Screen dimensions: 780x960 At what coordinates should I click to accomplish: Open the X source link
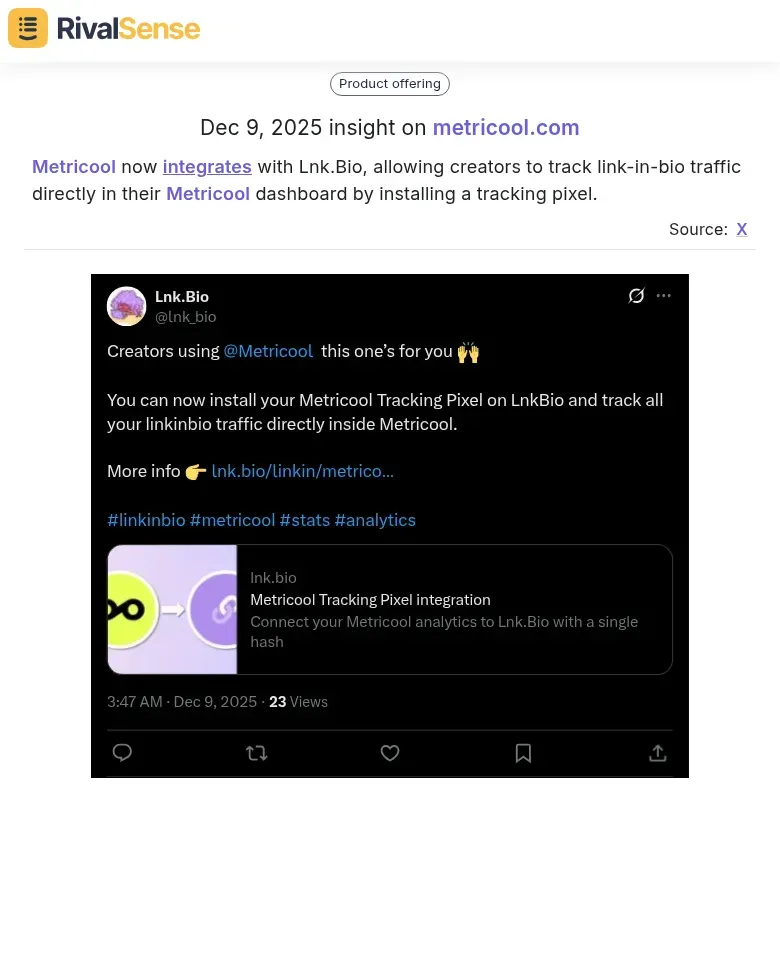(742, 229)
